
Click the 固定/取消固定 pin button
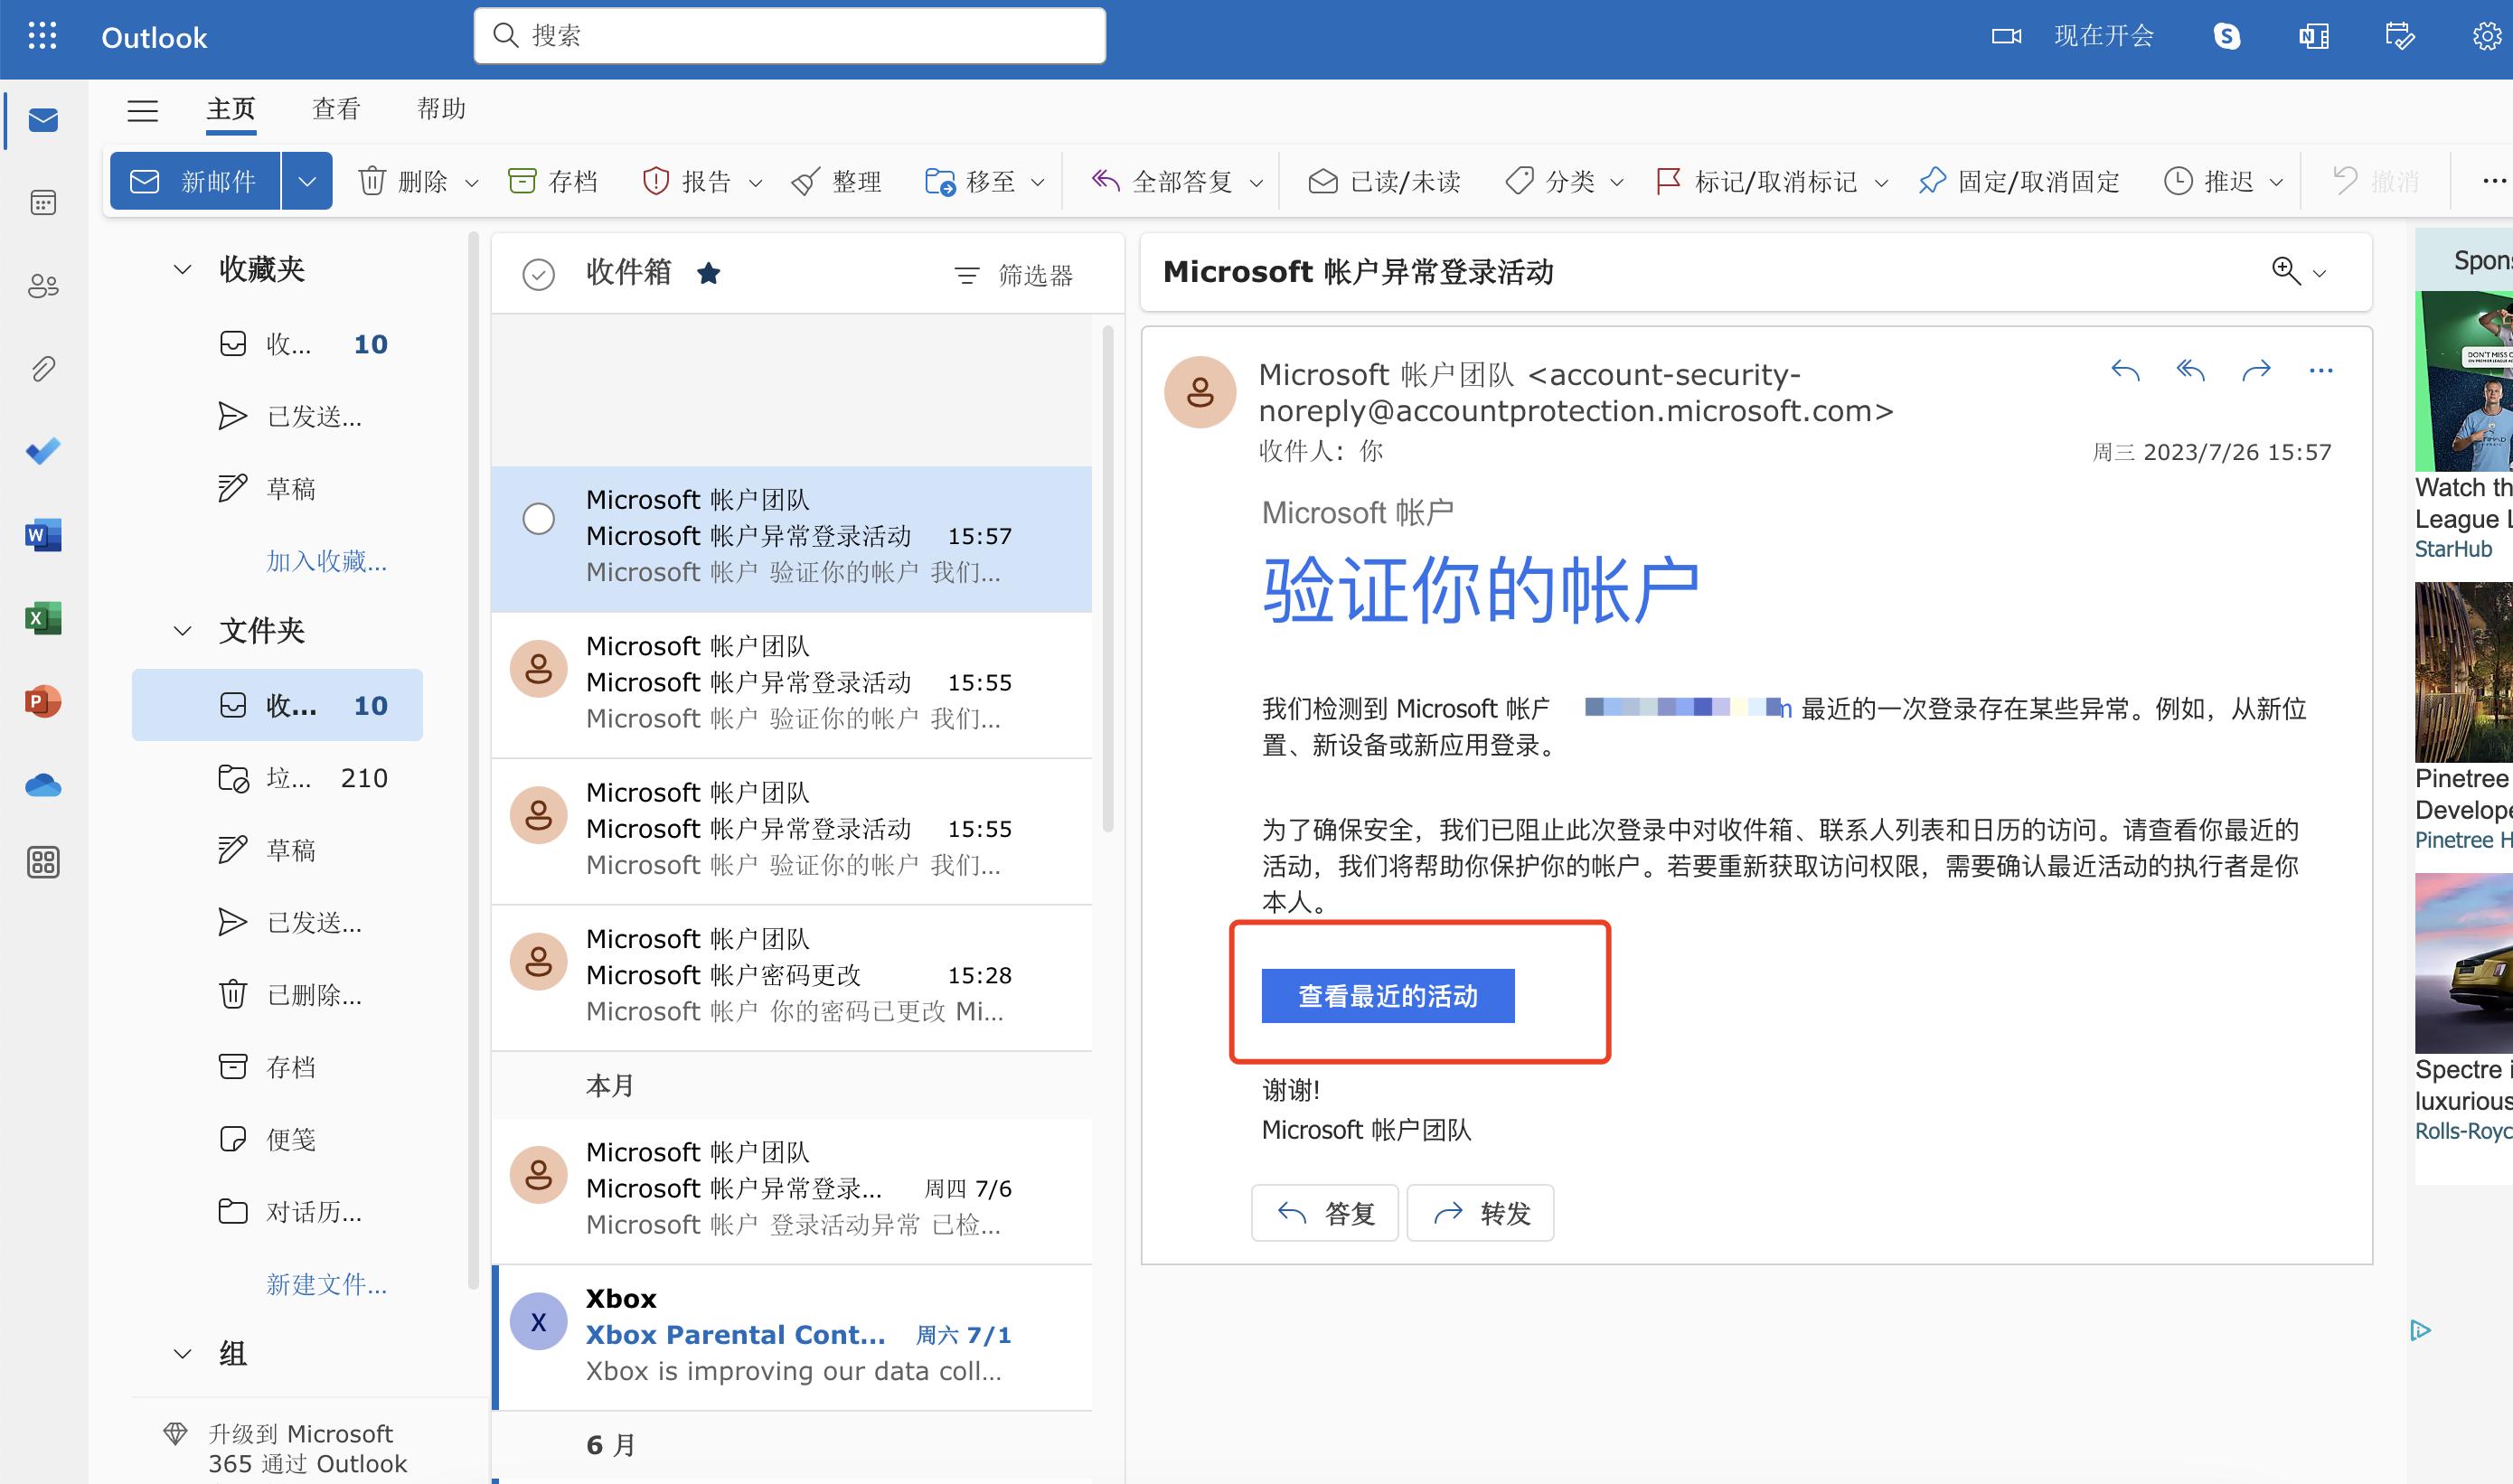pos(2019,181)
